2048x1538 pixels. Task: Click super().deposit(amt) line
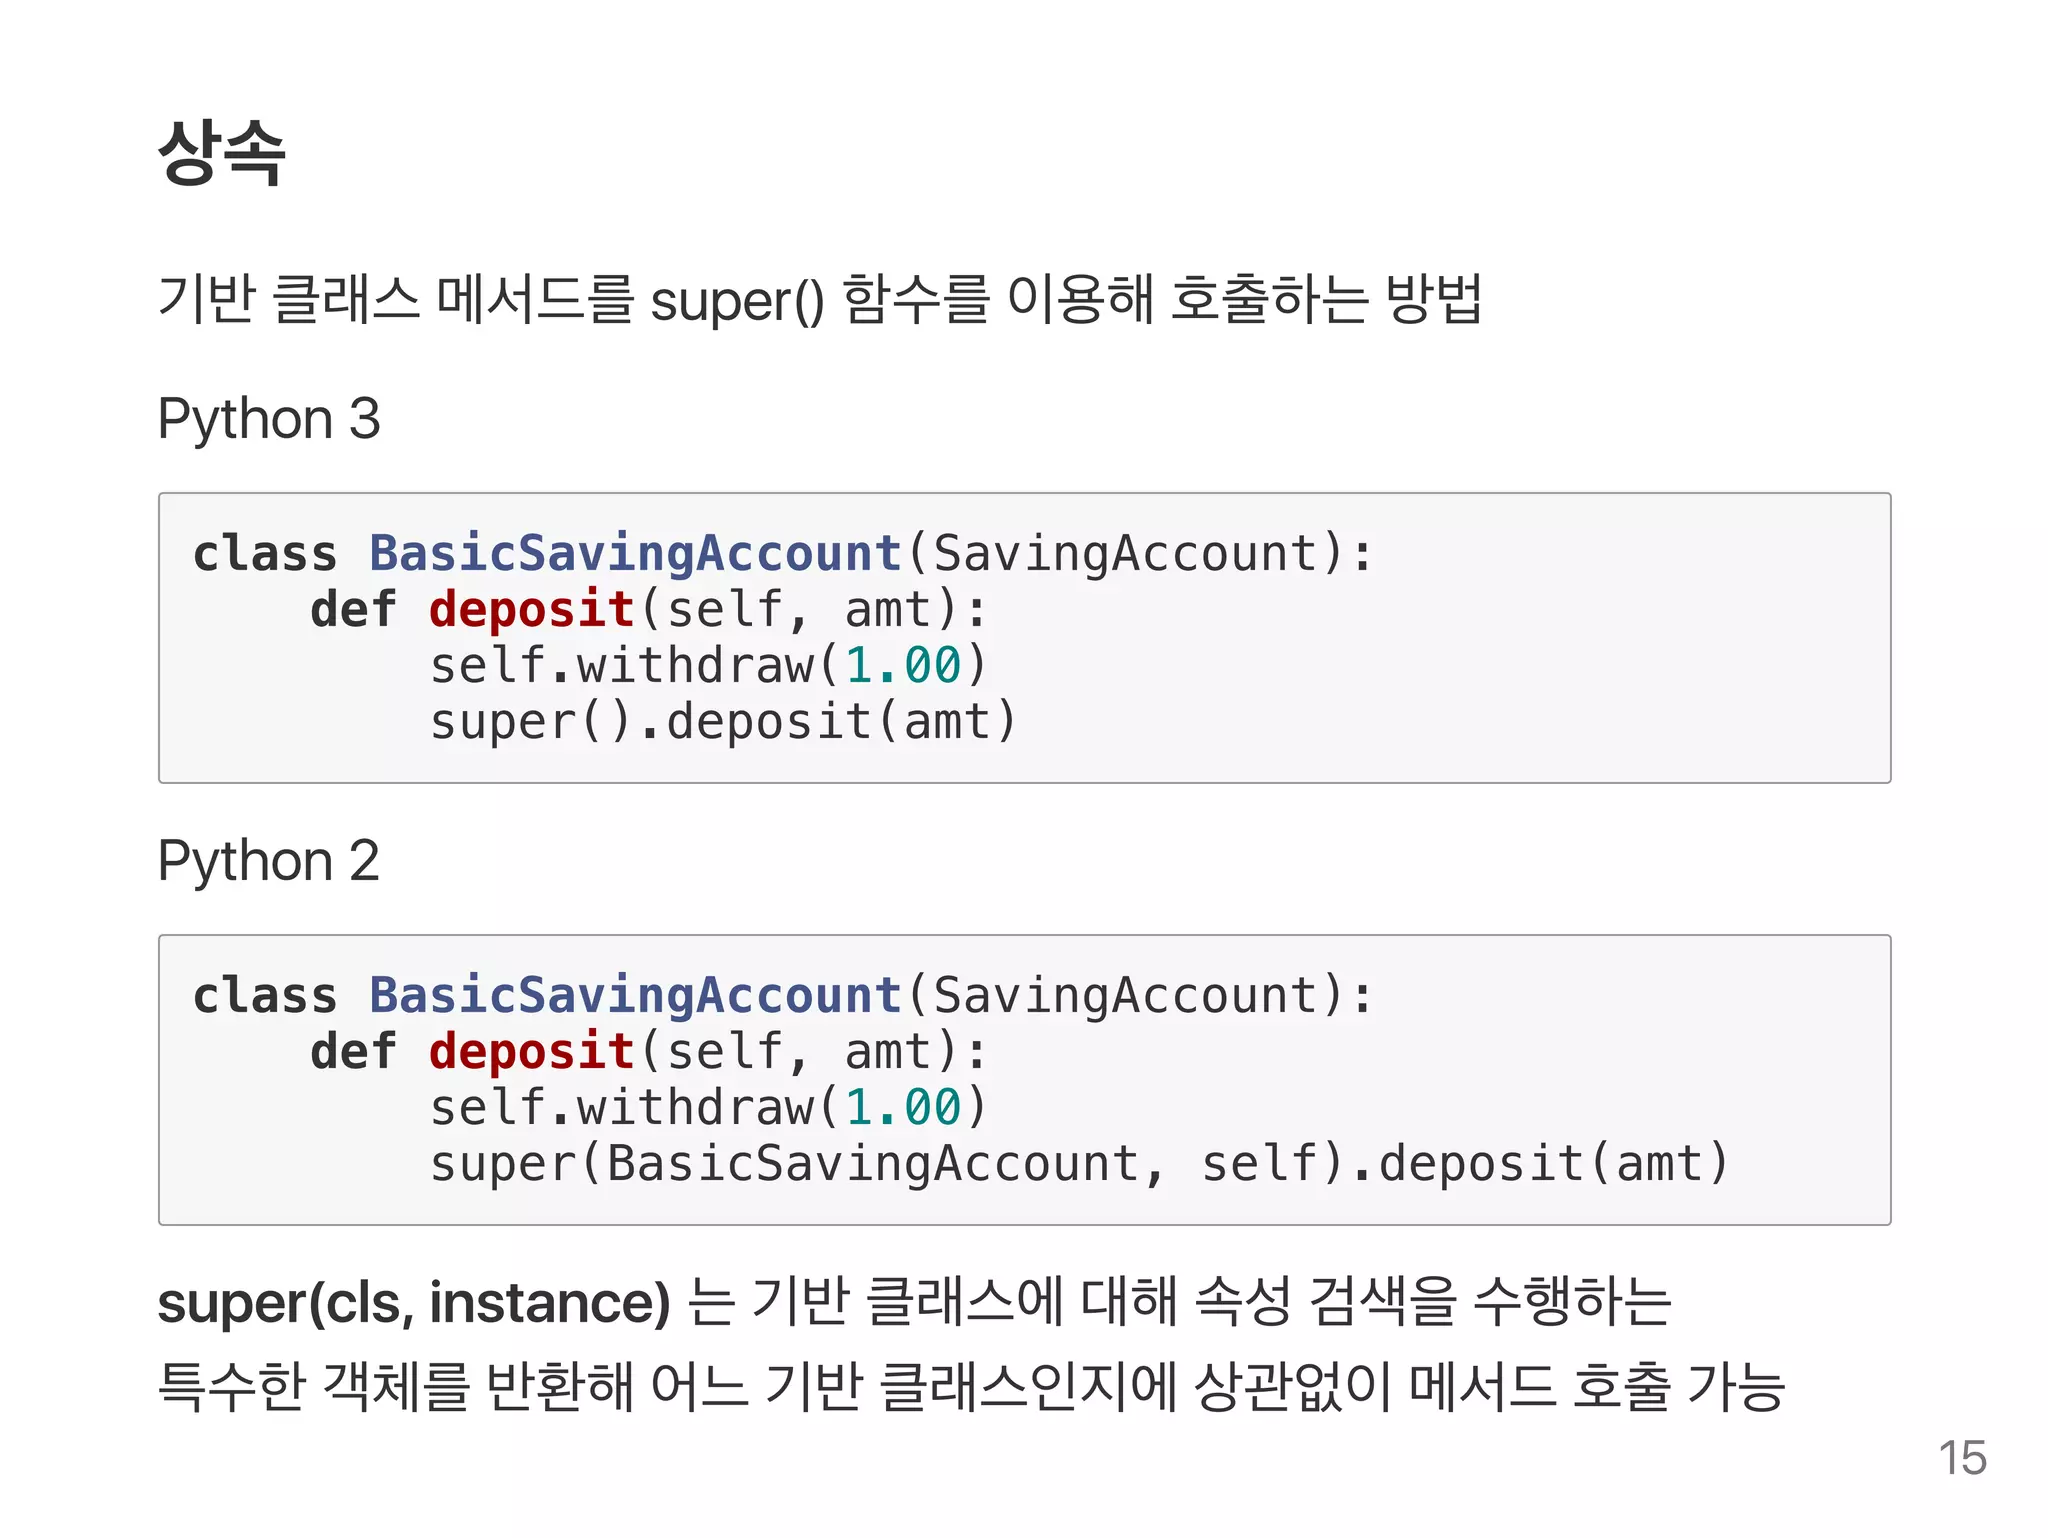coord(723,722)
